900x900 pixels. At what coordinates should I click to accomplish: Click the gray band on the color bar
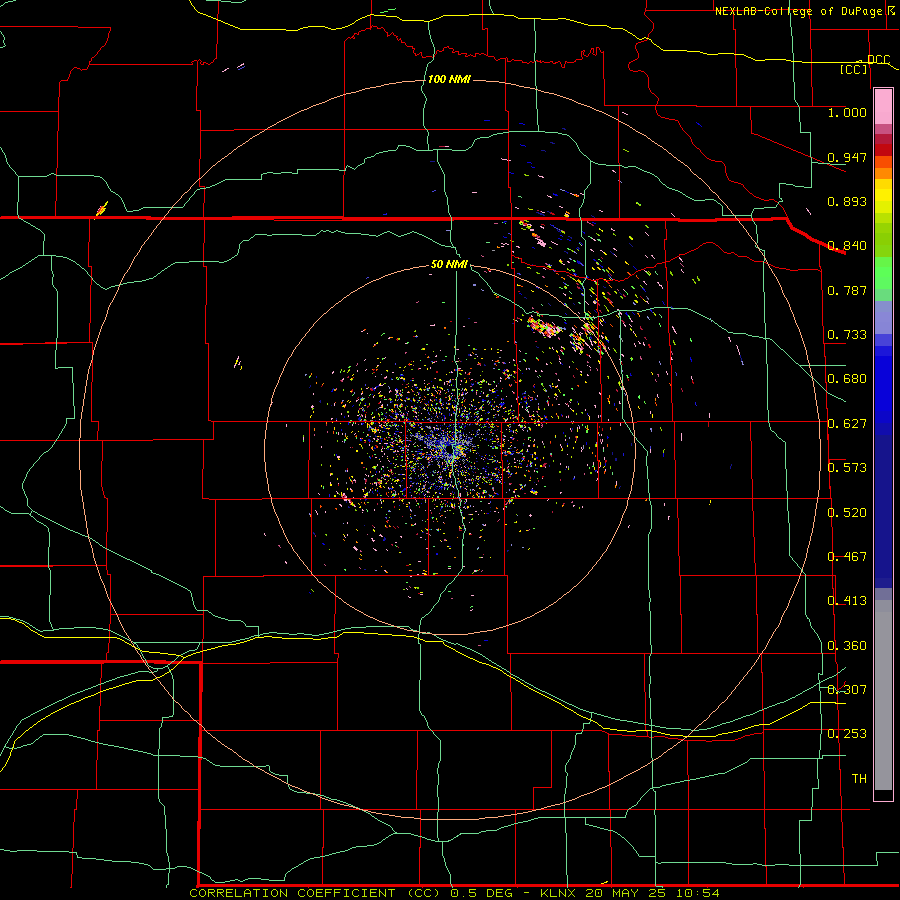coord(883,695)
